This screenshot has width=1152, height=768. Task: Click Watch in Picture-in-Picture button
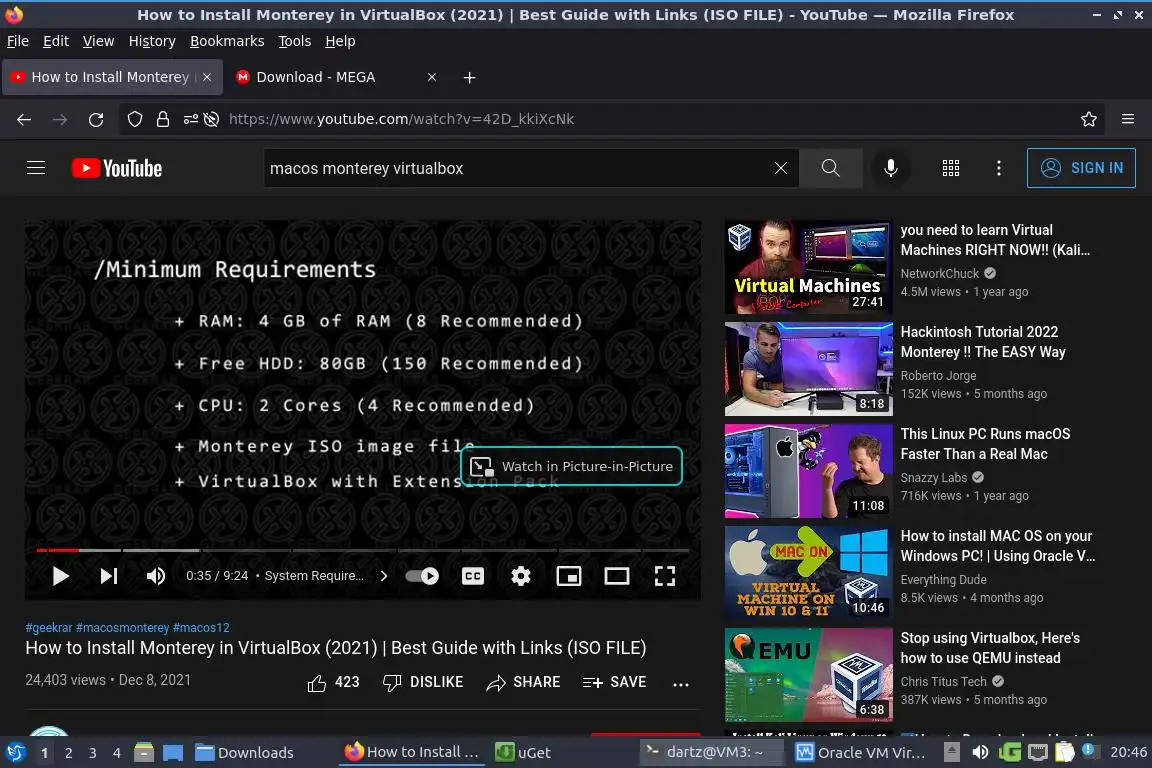point(572,467)
